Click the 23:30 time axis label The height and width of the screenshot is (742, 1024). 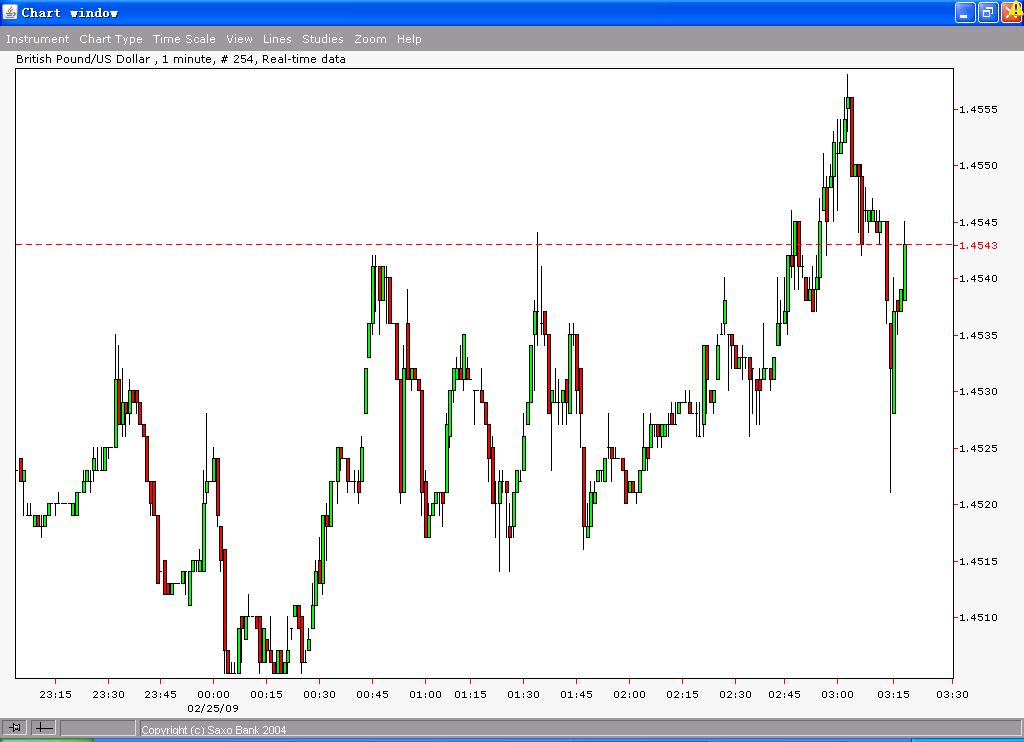108,694
